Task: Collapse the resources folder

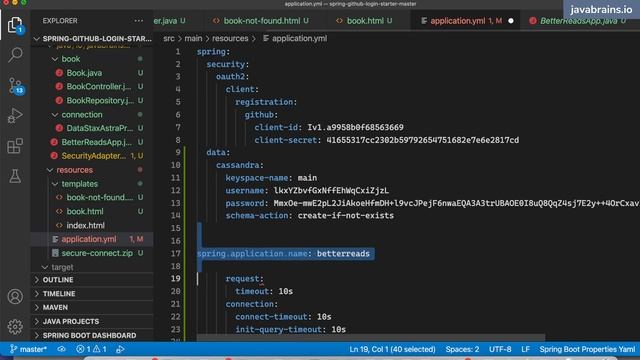Action: (x=75, y=170)
